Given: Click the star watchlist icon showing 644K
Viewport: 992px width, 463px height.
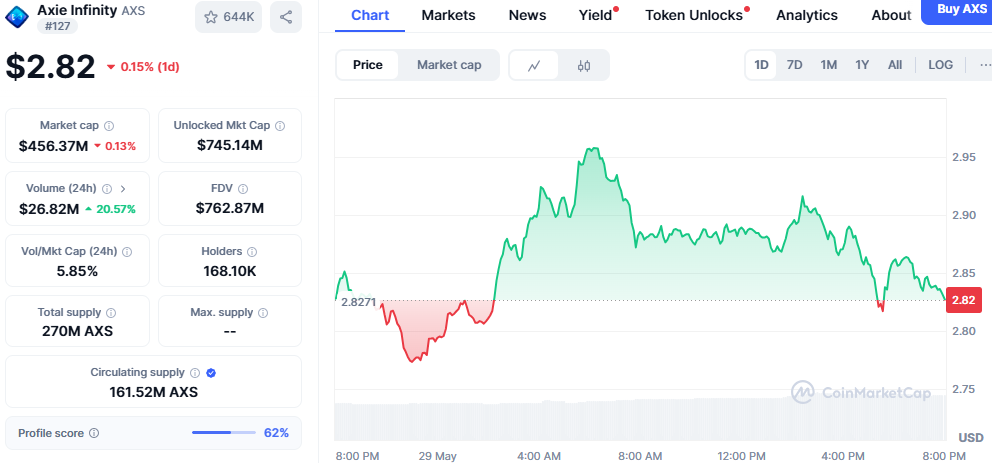Looking at the screenshot, I should click(228, 17).
